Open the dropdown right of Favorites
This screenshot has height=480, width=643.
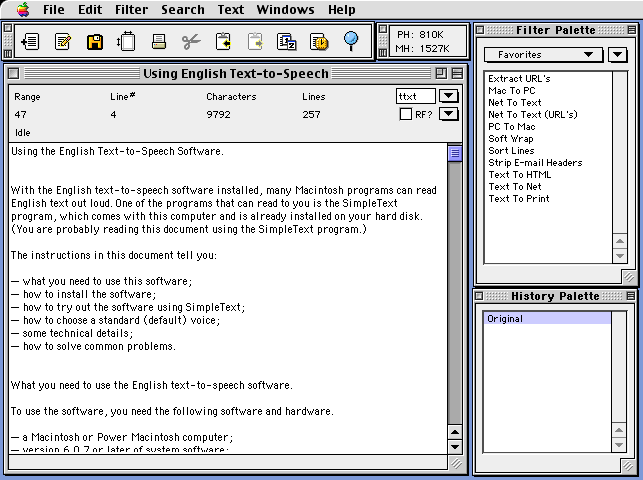(x=618, y=55)
